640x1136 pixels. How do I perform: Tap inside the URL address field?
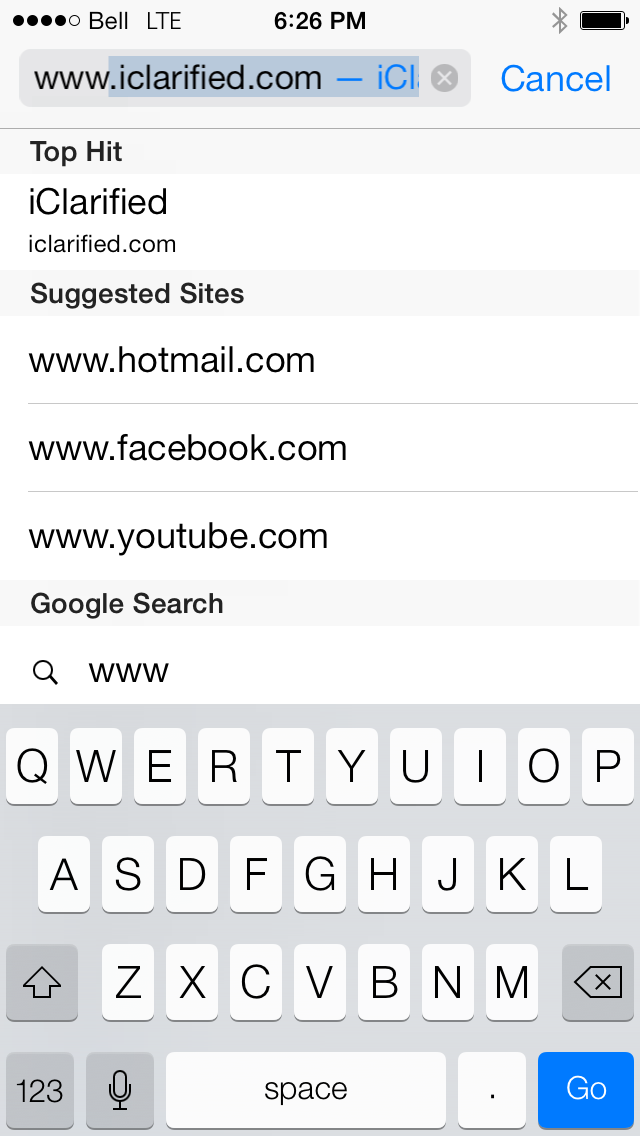coord(226,78)
